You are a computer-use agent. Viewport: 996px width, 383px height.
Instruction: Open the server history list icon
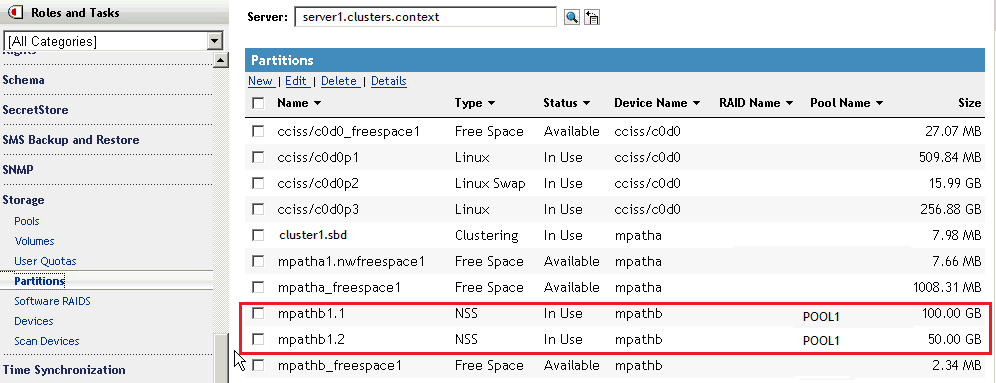coord(592,18)
